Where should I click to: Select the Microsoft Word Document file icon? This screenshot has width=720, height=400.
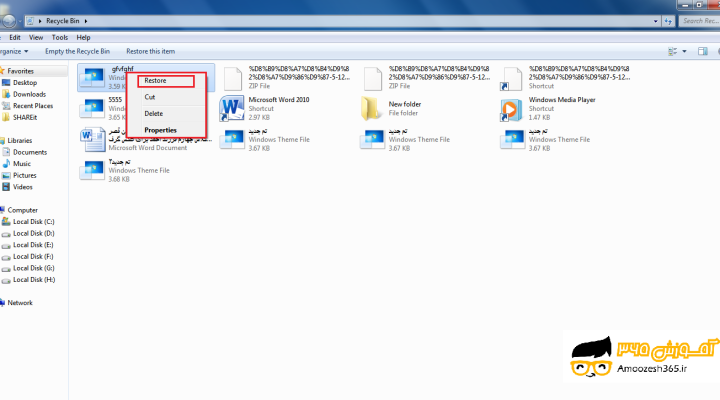(93, 140)
